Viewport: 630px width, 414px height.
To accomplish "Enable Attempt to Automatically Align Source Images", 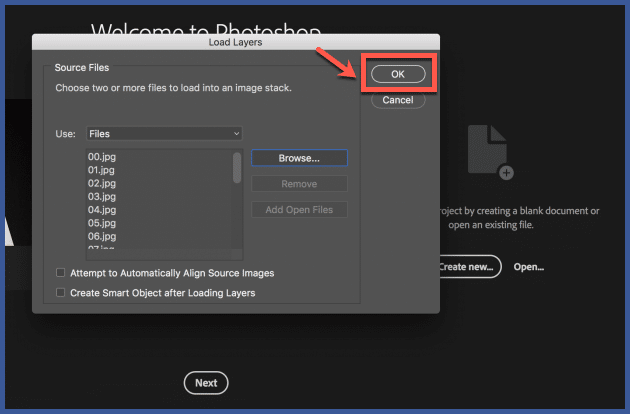I will coord(60,273).
